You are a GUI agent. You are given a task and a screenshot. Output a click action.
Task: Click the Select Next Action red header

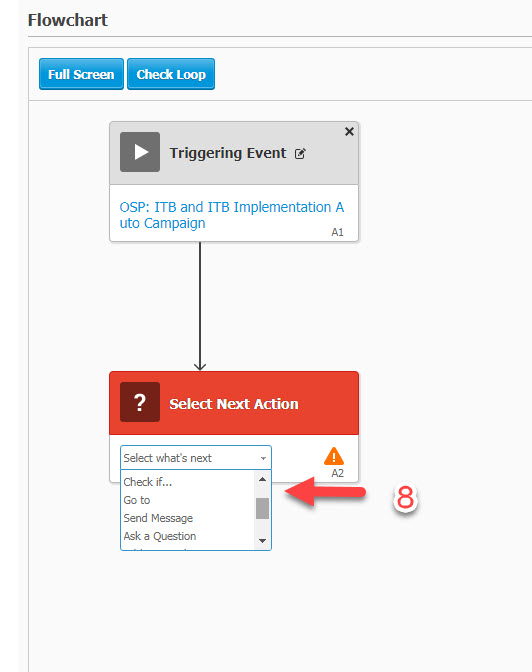coord(234,403)
